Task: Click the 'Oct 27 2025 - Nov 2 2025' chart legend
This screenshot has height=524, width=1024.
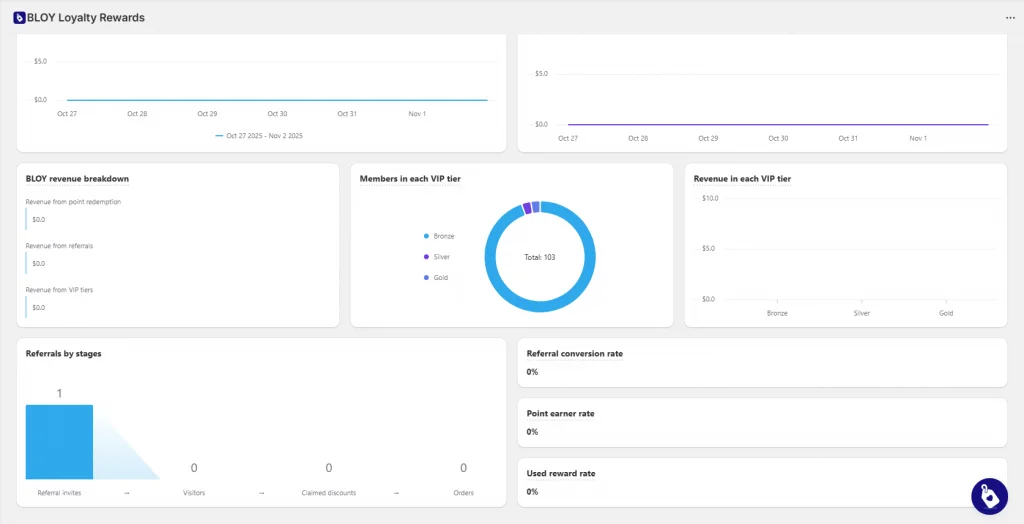Action: point(259,136)
